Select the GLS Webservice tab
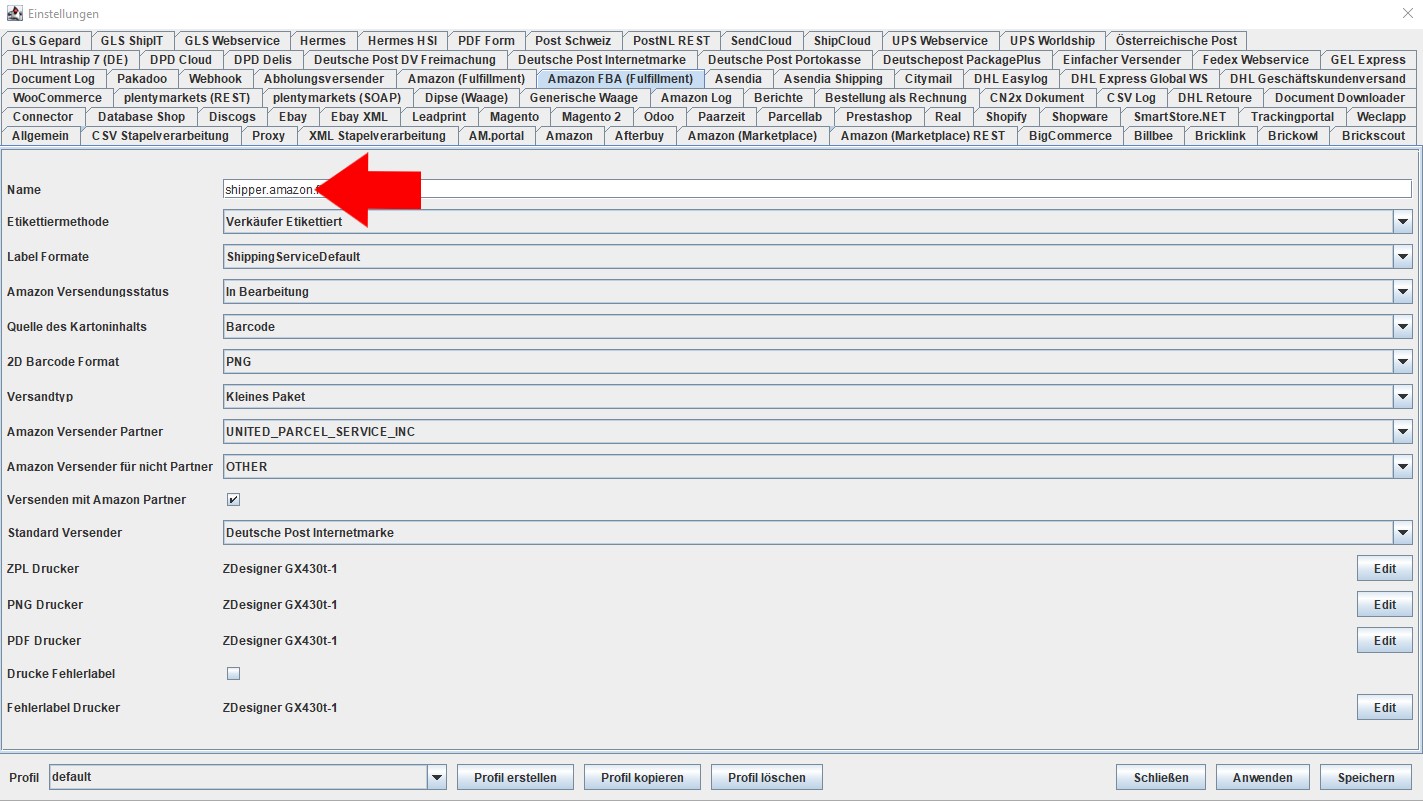The image size is (1423, 801). (232, 41)
